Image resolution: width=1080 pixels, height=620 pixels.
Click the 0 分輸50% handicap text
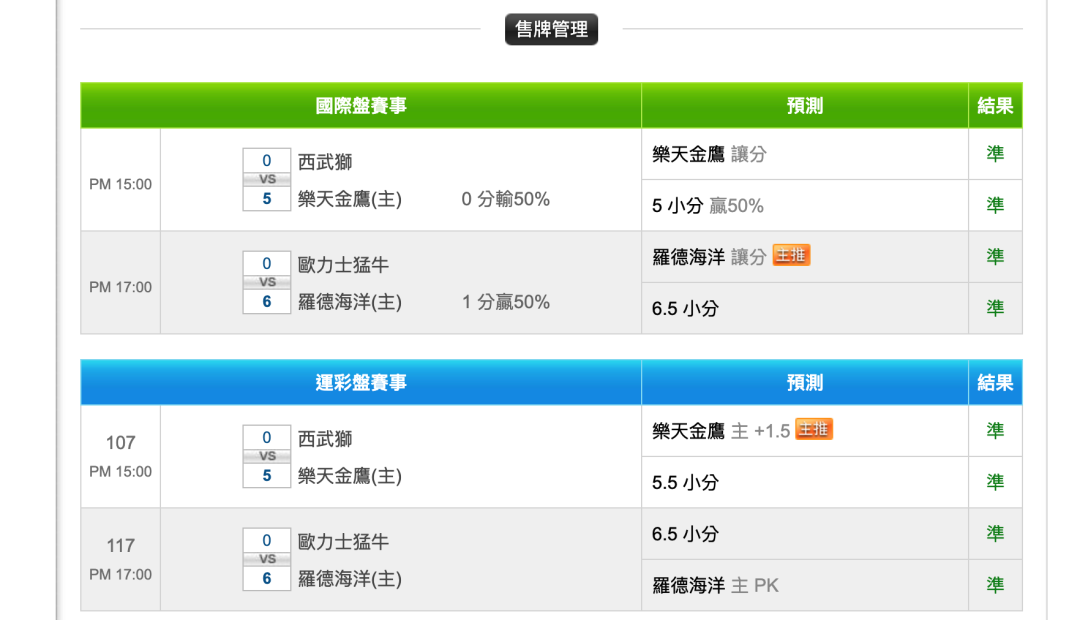coord(506,199)
